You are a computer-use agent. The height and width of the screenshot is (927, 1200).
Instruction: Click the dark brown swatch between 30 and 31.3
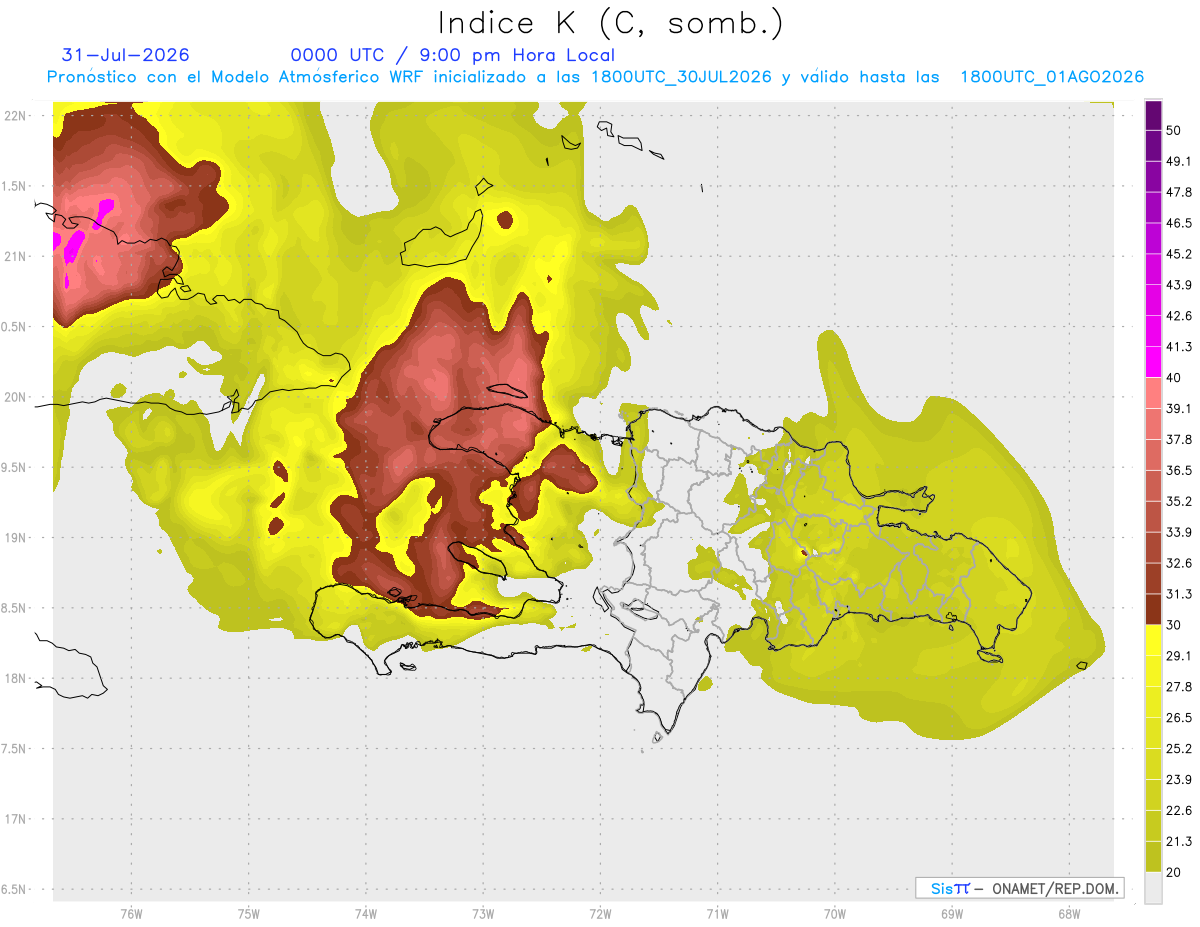coord(1153,609)
